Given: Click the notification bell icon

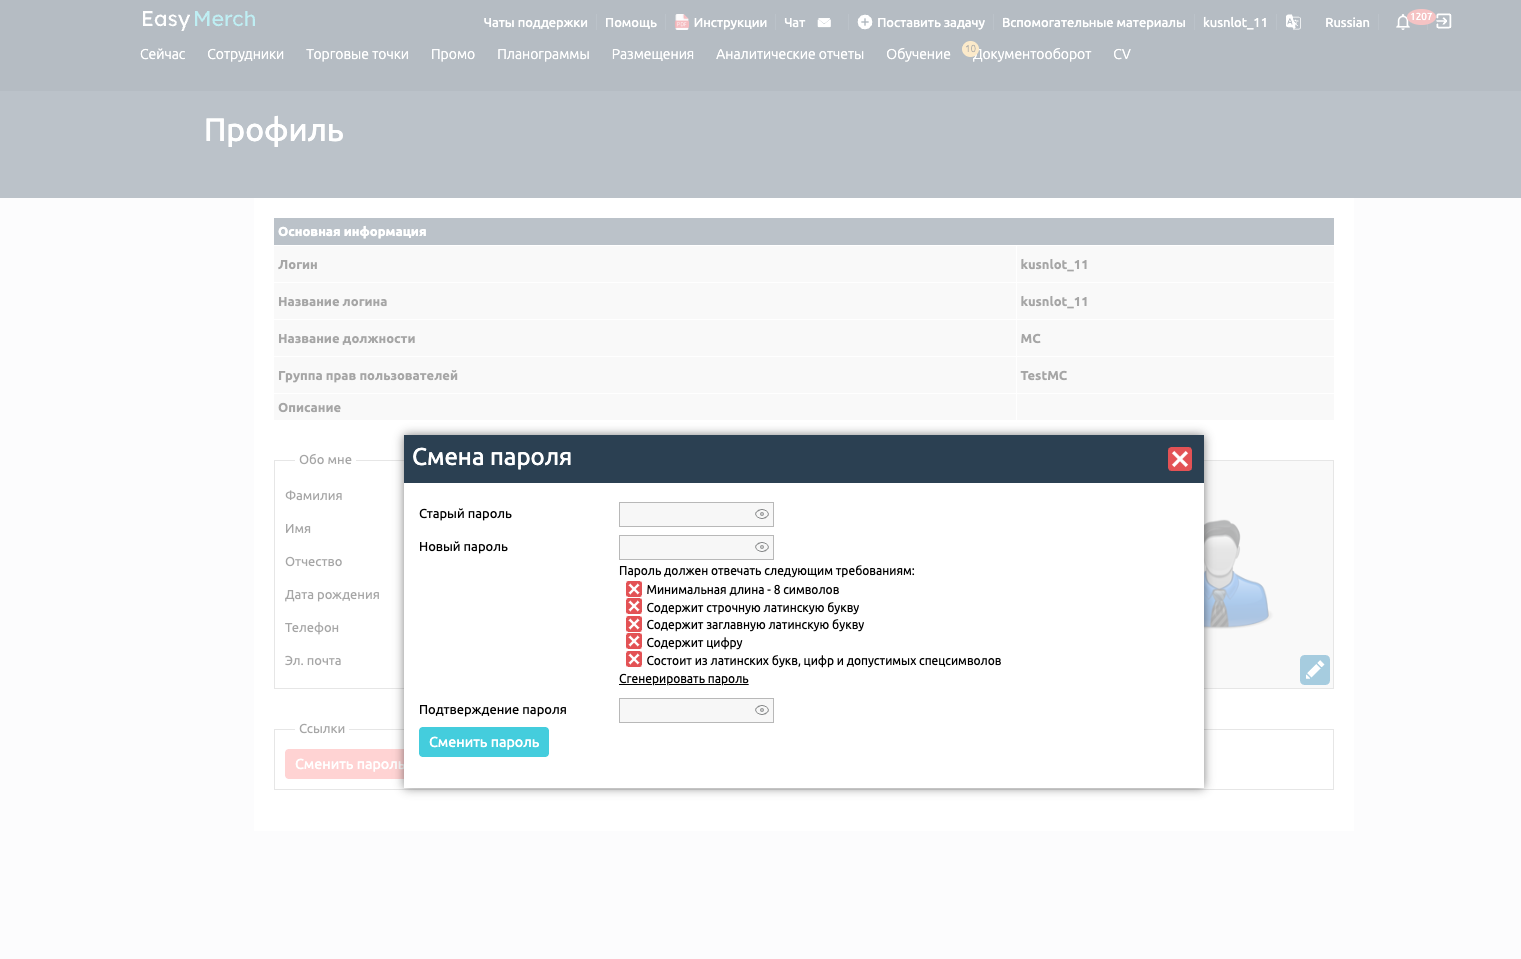Looking at the screenshot, I should click(1402, 22).
